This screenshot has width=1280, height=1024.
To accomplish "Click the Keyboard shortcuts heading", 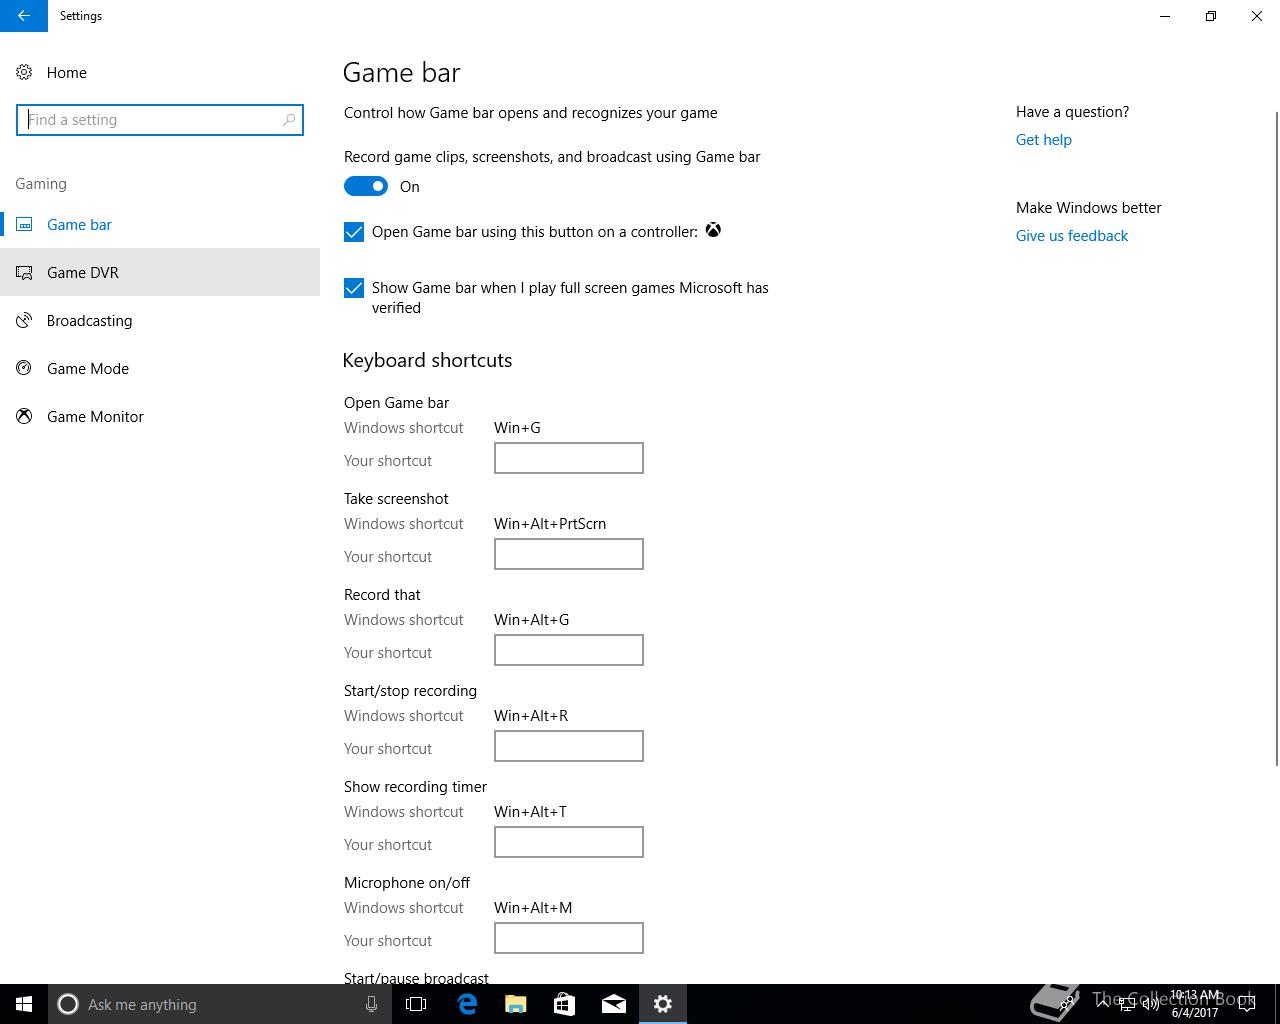I will pyautogui.click(x=427, y=360).
